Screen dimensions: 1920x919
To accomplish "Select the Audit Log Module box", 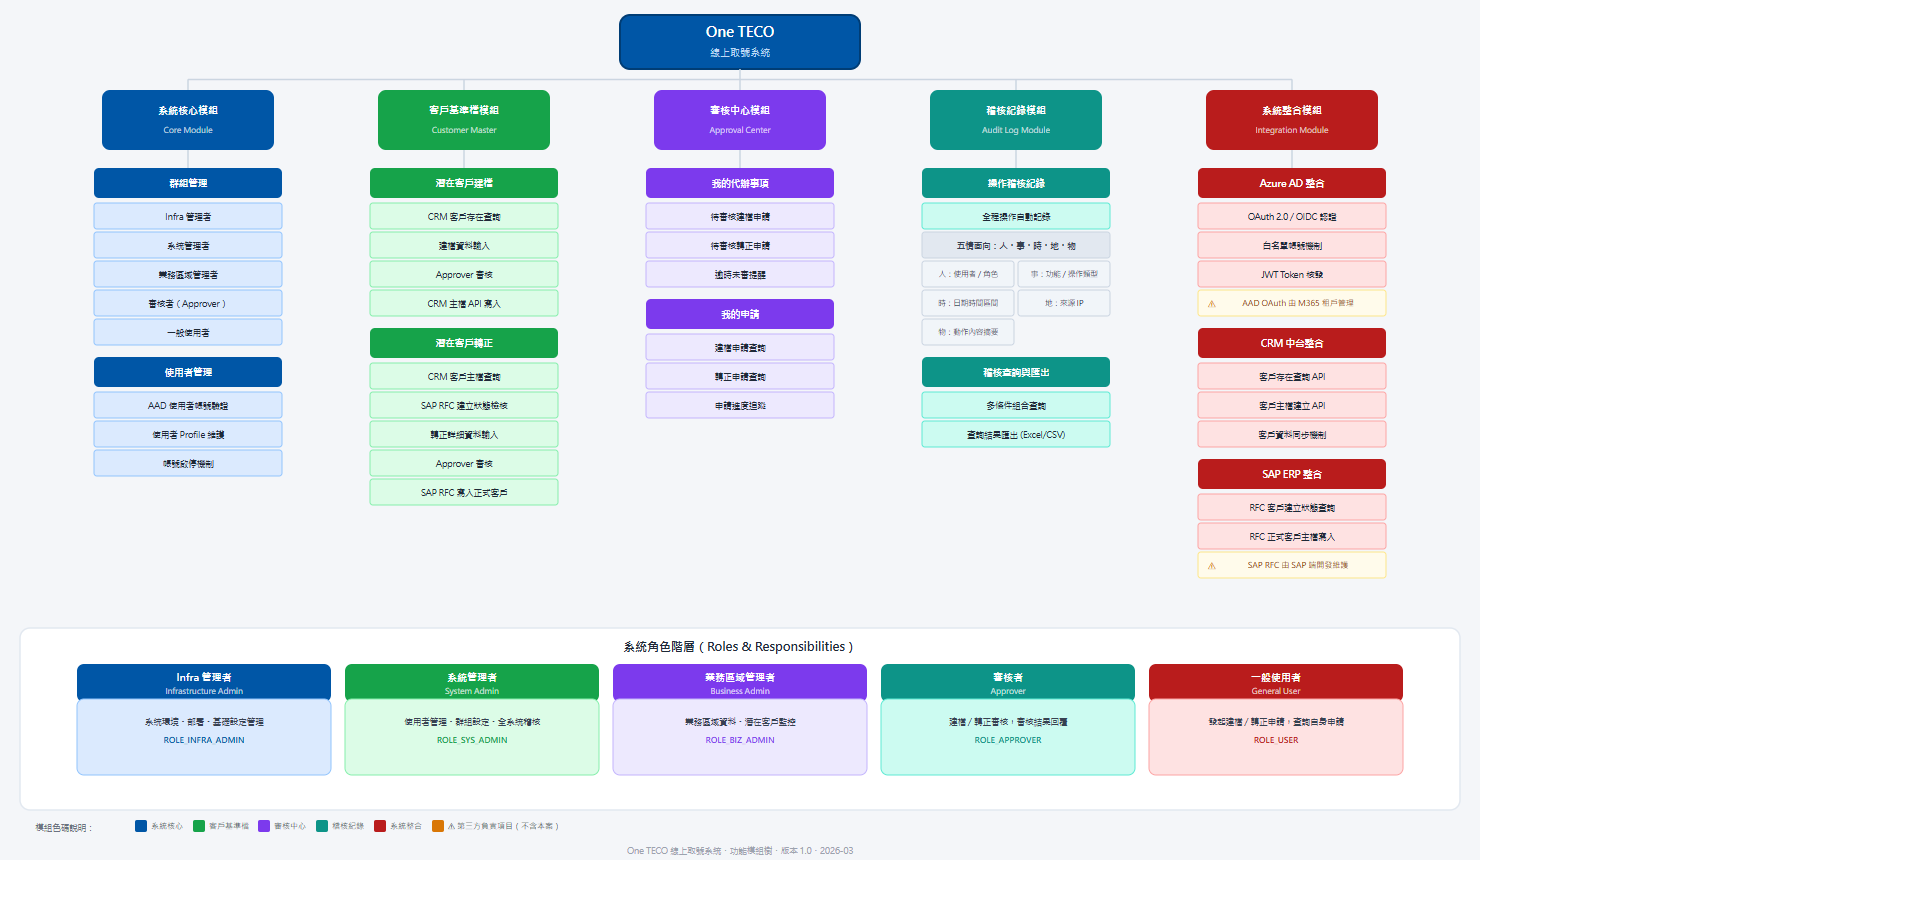I will 1016,120.
